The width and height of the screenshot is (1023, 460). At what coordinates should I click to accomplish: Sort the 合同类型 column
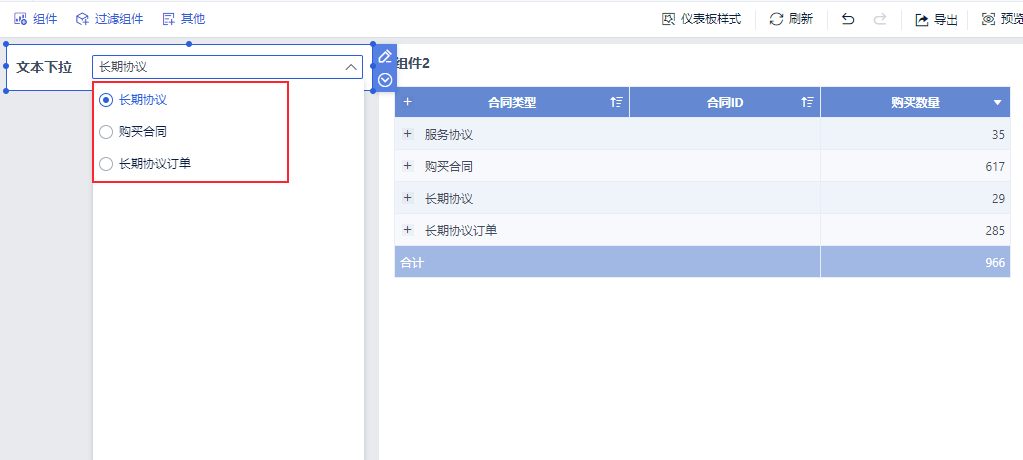(x=616, y=102)
